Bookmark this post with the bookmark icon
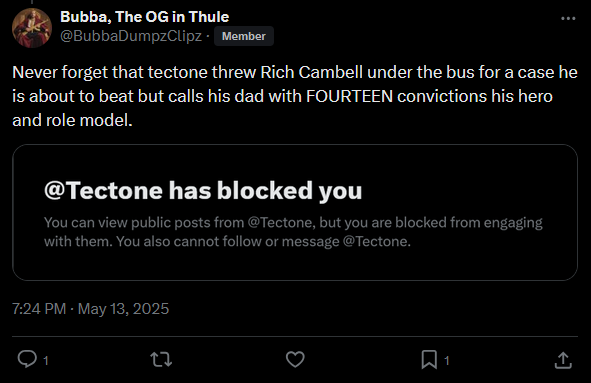The width and height of the screenshot is (591, 383). tap(429, 359)
